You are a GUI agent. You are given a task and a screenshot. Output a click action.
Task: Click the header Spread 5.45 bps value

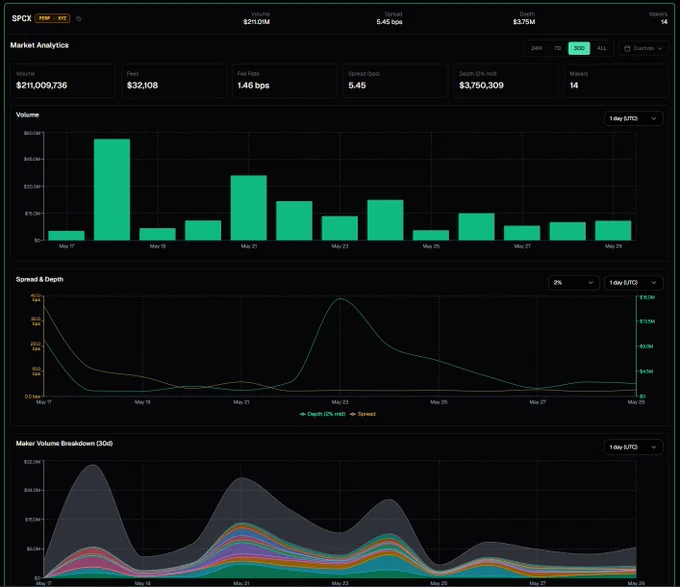pyautogui.click(x=389, y=22)
